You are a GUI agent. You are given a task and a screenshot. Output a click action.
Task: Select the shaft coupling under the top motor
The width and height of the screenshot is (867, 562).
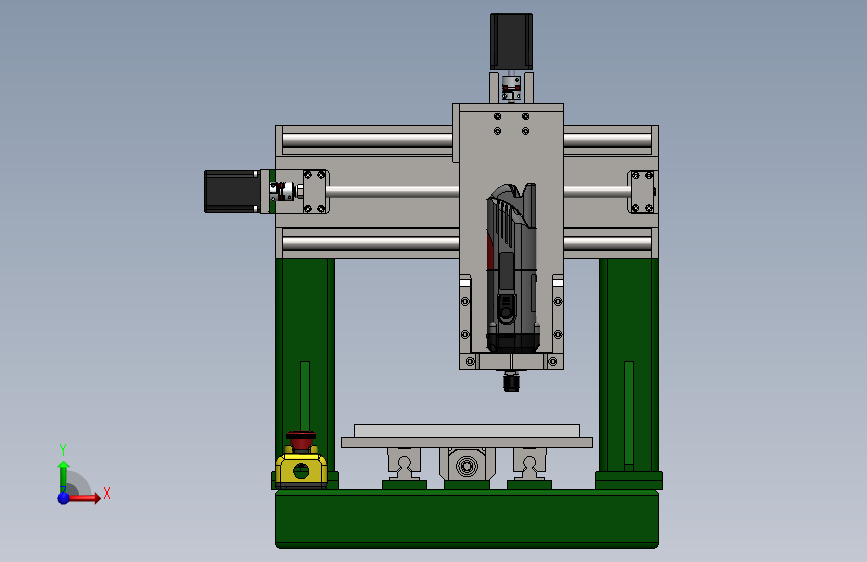tap(511, 89)
